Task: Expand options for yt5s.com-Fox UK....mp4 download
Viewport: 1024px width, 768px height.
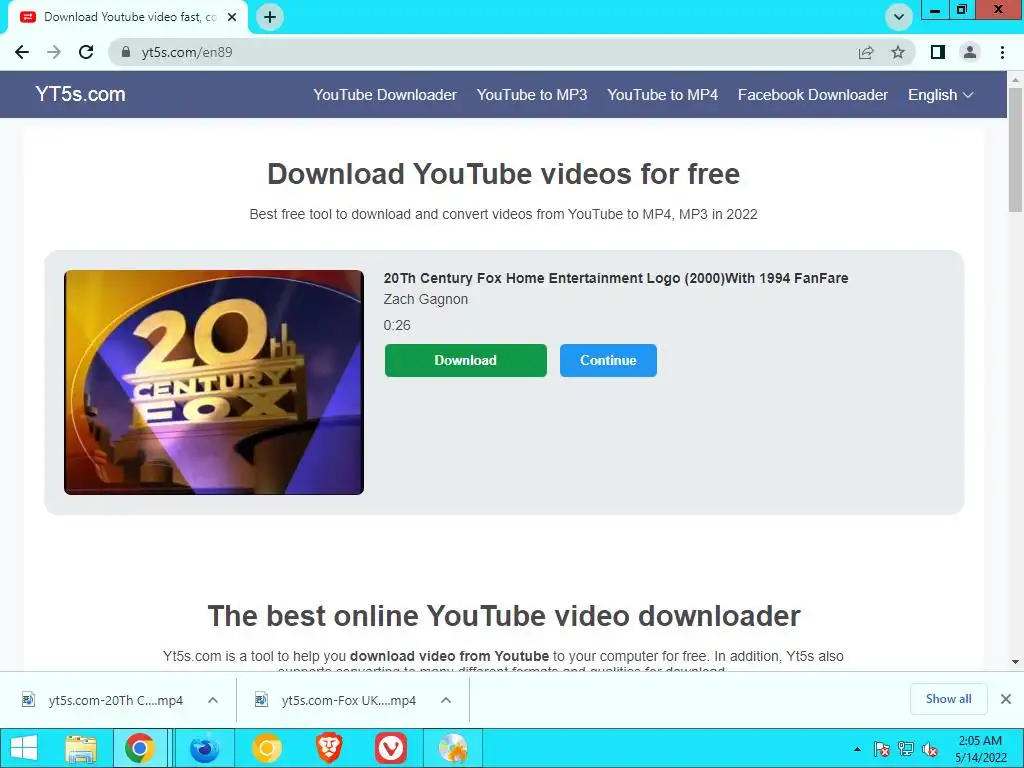Action: click(x=446, y=700)
